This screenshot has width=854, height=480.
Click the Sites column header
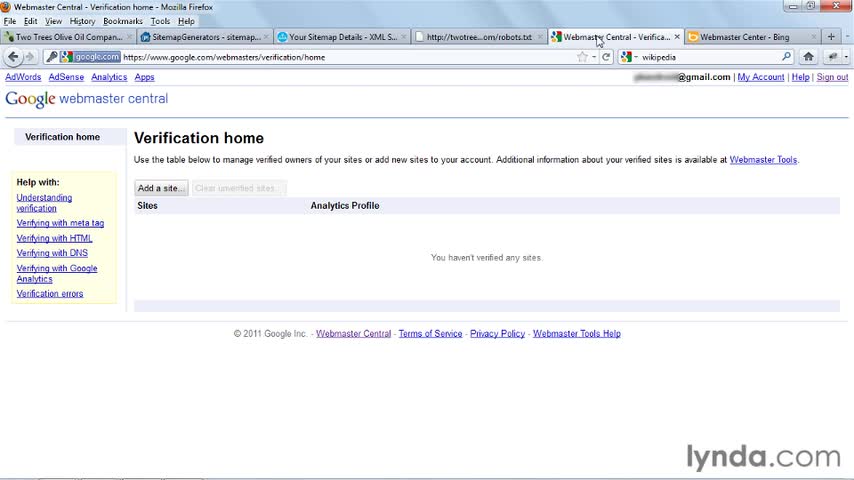pyautogui.click(x=147, y=205)
